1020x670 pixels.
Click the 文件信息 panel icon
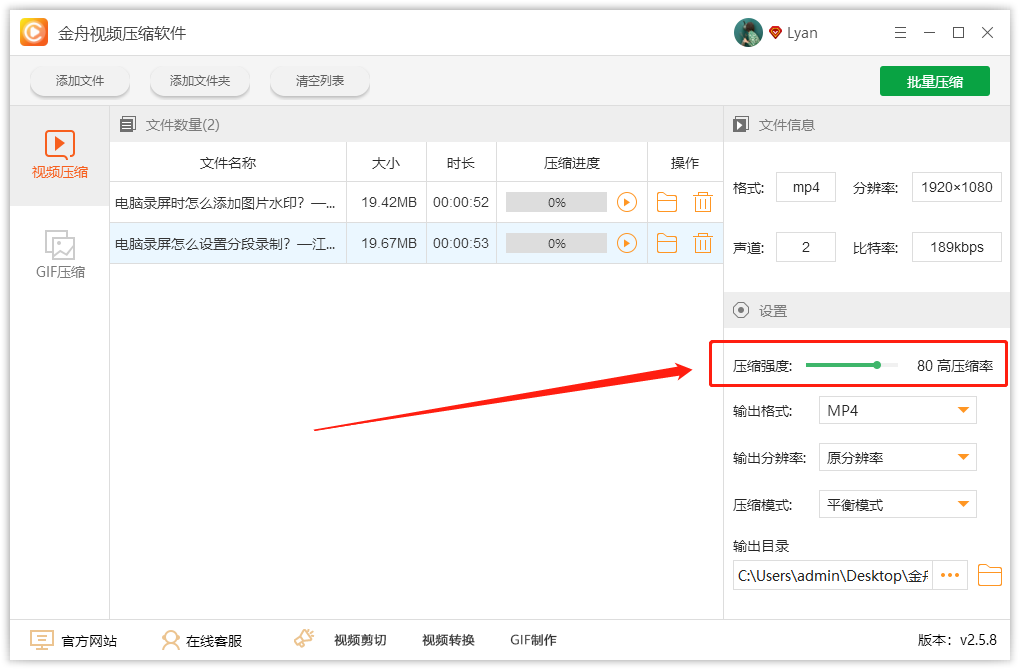[740, 124]
